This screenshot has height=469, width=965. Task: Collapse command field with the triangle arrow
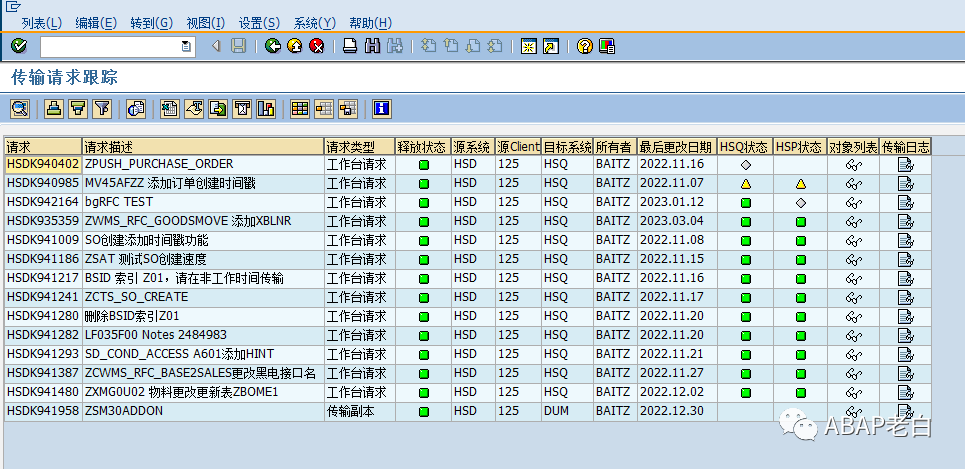(x=215, y=46)
